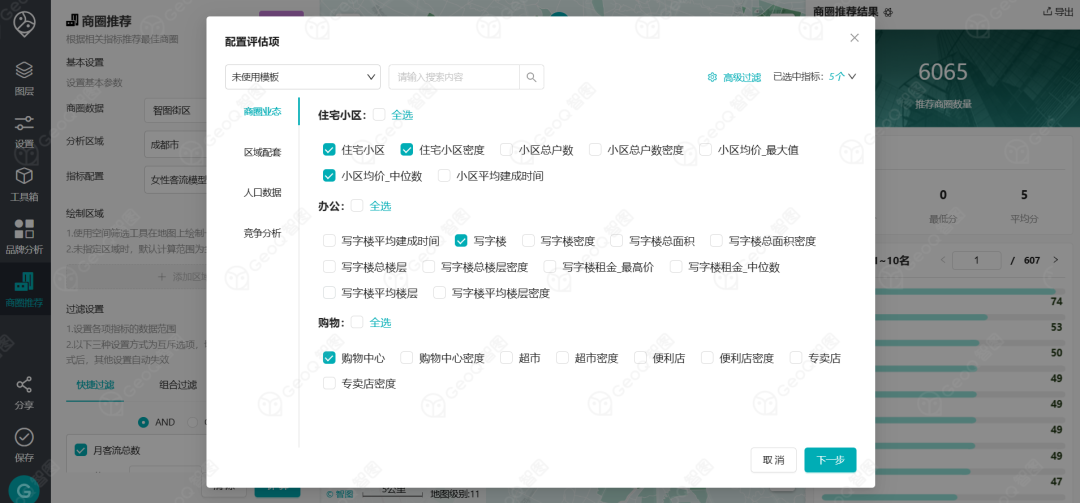
Task: Select the 品牌分析 brand analysis icon
Action: [x=24, y=230]
